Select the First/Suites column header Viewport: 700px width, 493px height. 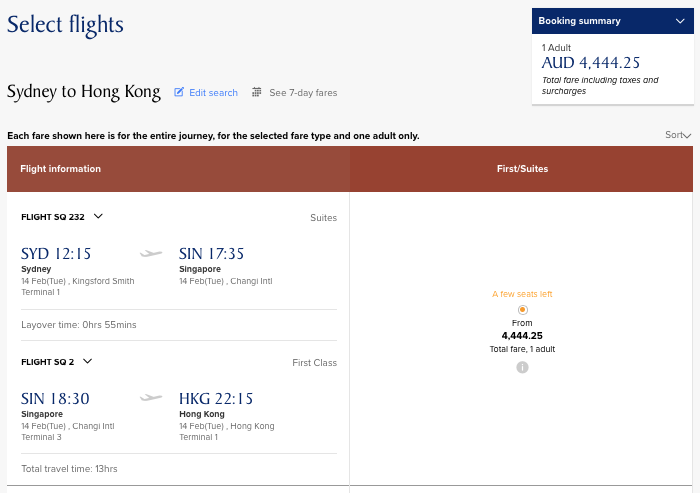coord(522,169)
